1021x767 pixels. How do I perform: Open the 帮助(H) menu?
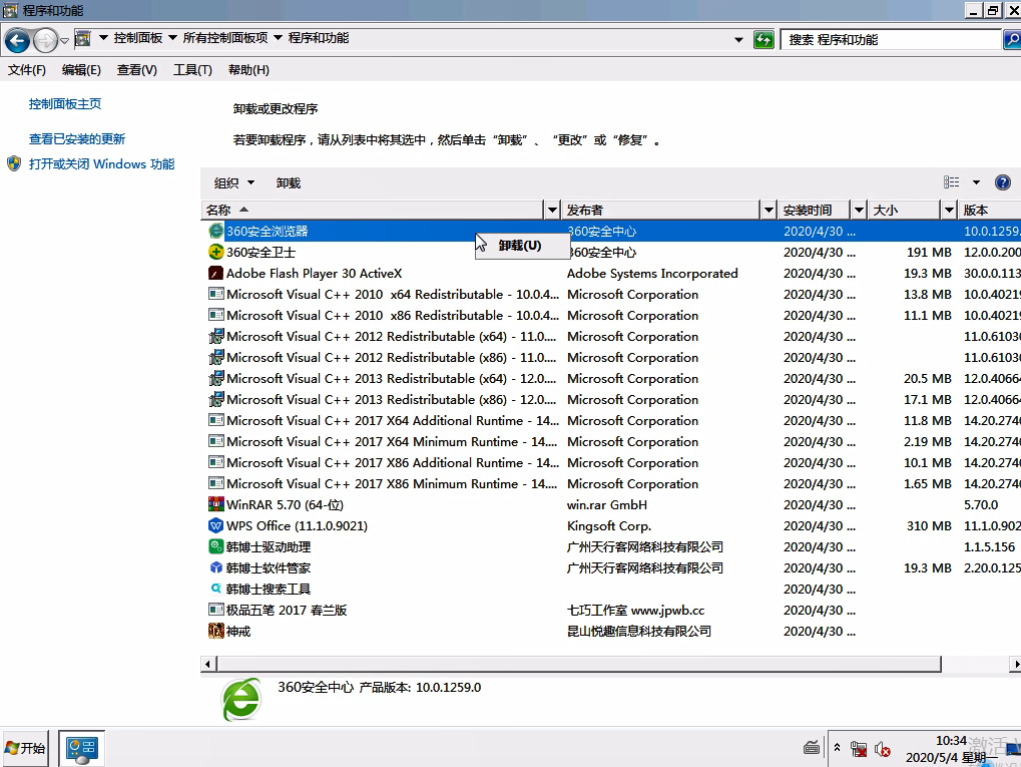(x=249, y=70)
